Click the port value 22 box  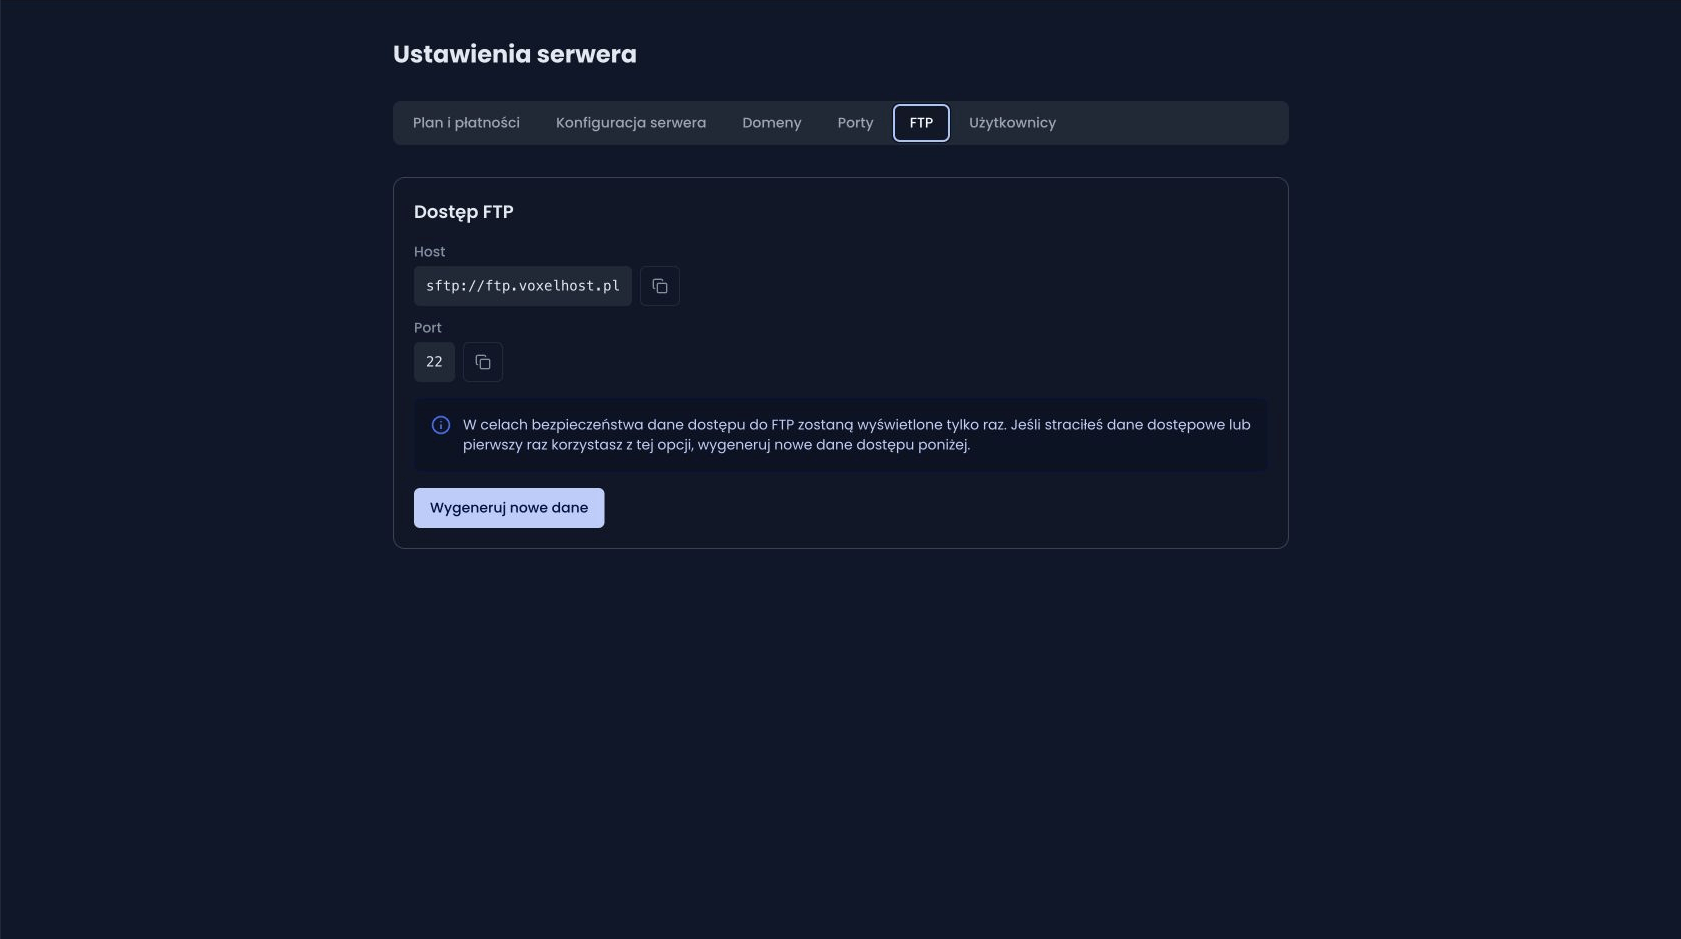pos(434,362)
